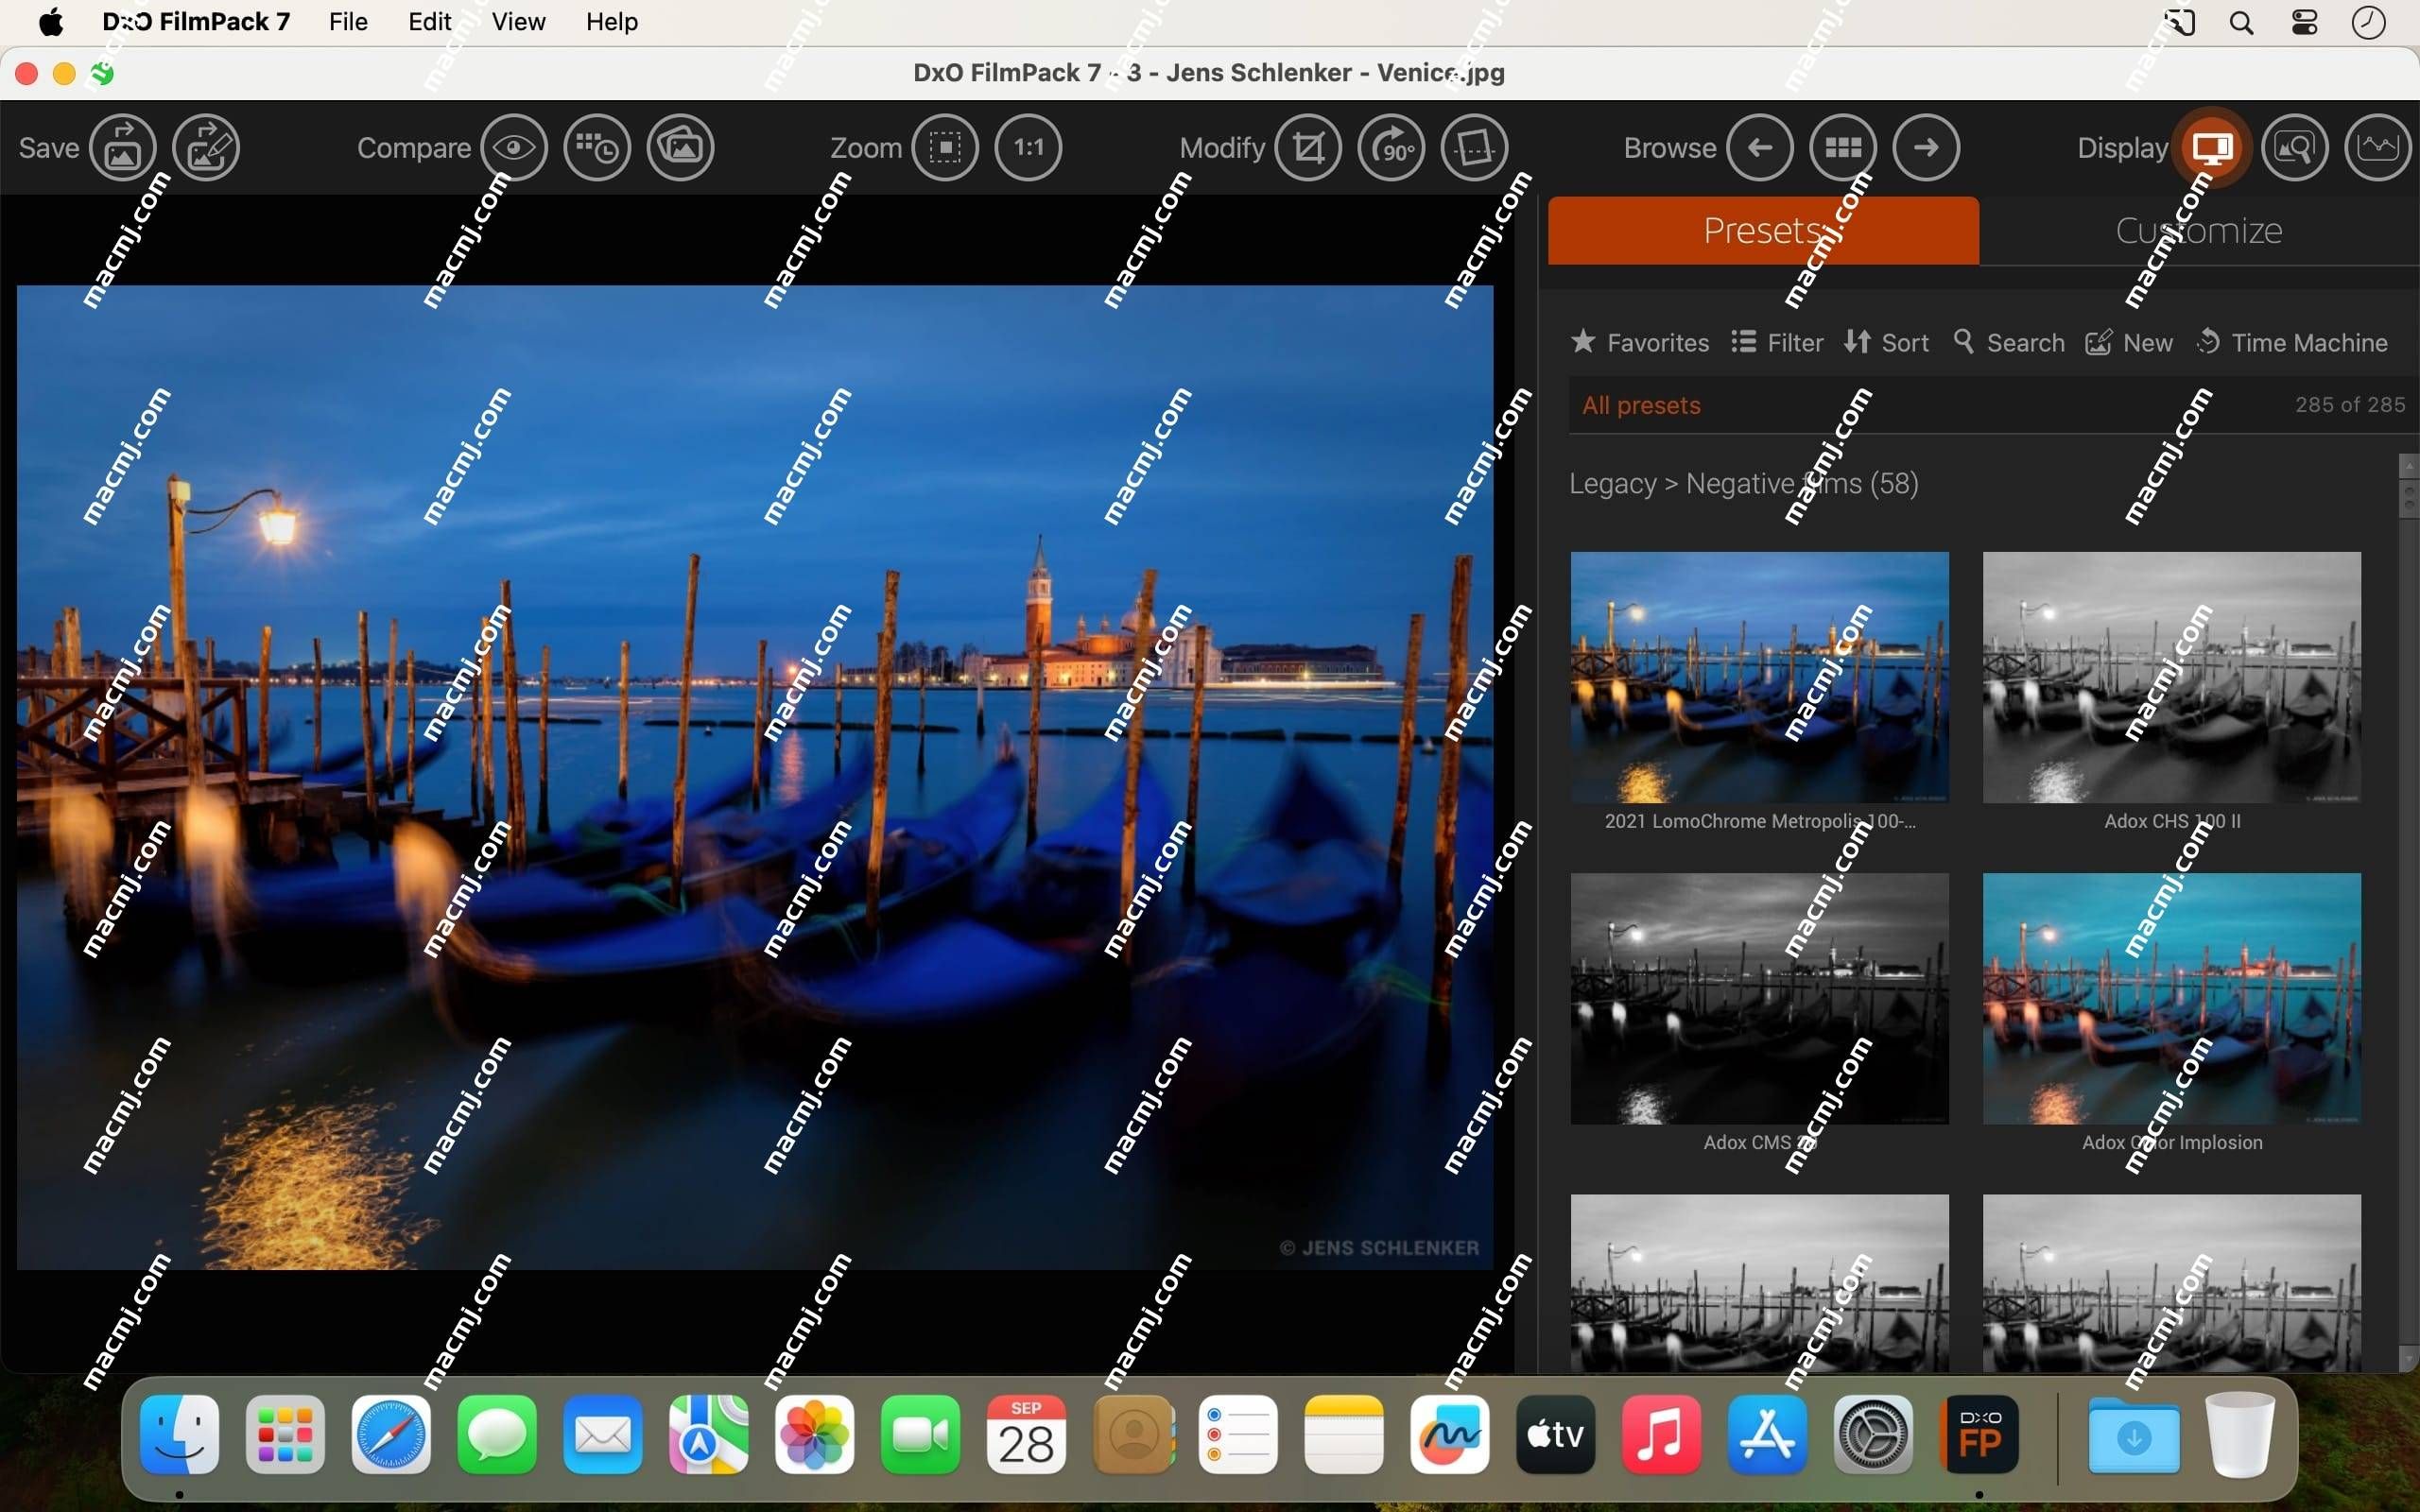Screen dimensions: 2420x1512
Task: Toggle Favorites filter on presets
Action: [1636, 341]
